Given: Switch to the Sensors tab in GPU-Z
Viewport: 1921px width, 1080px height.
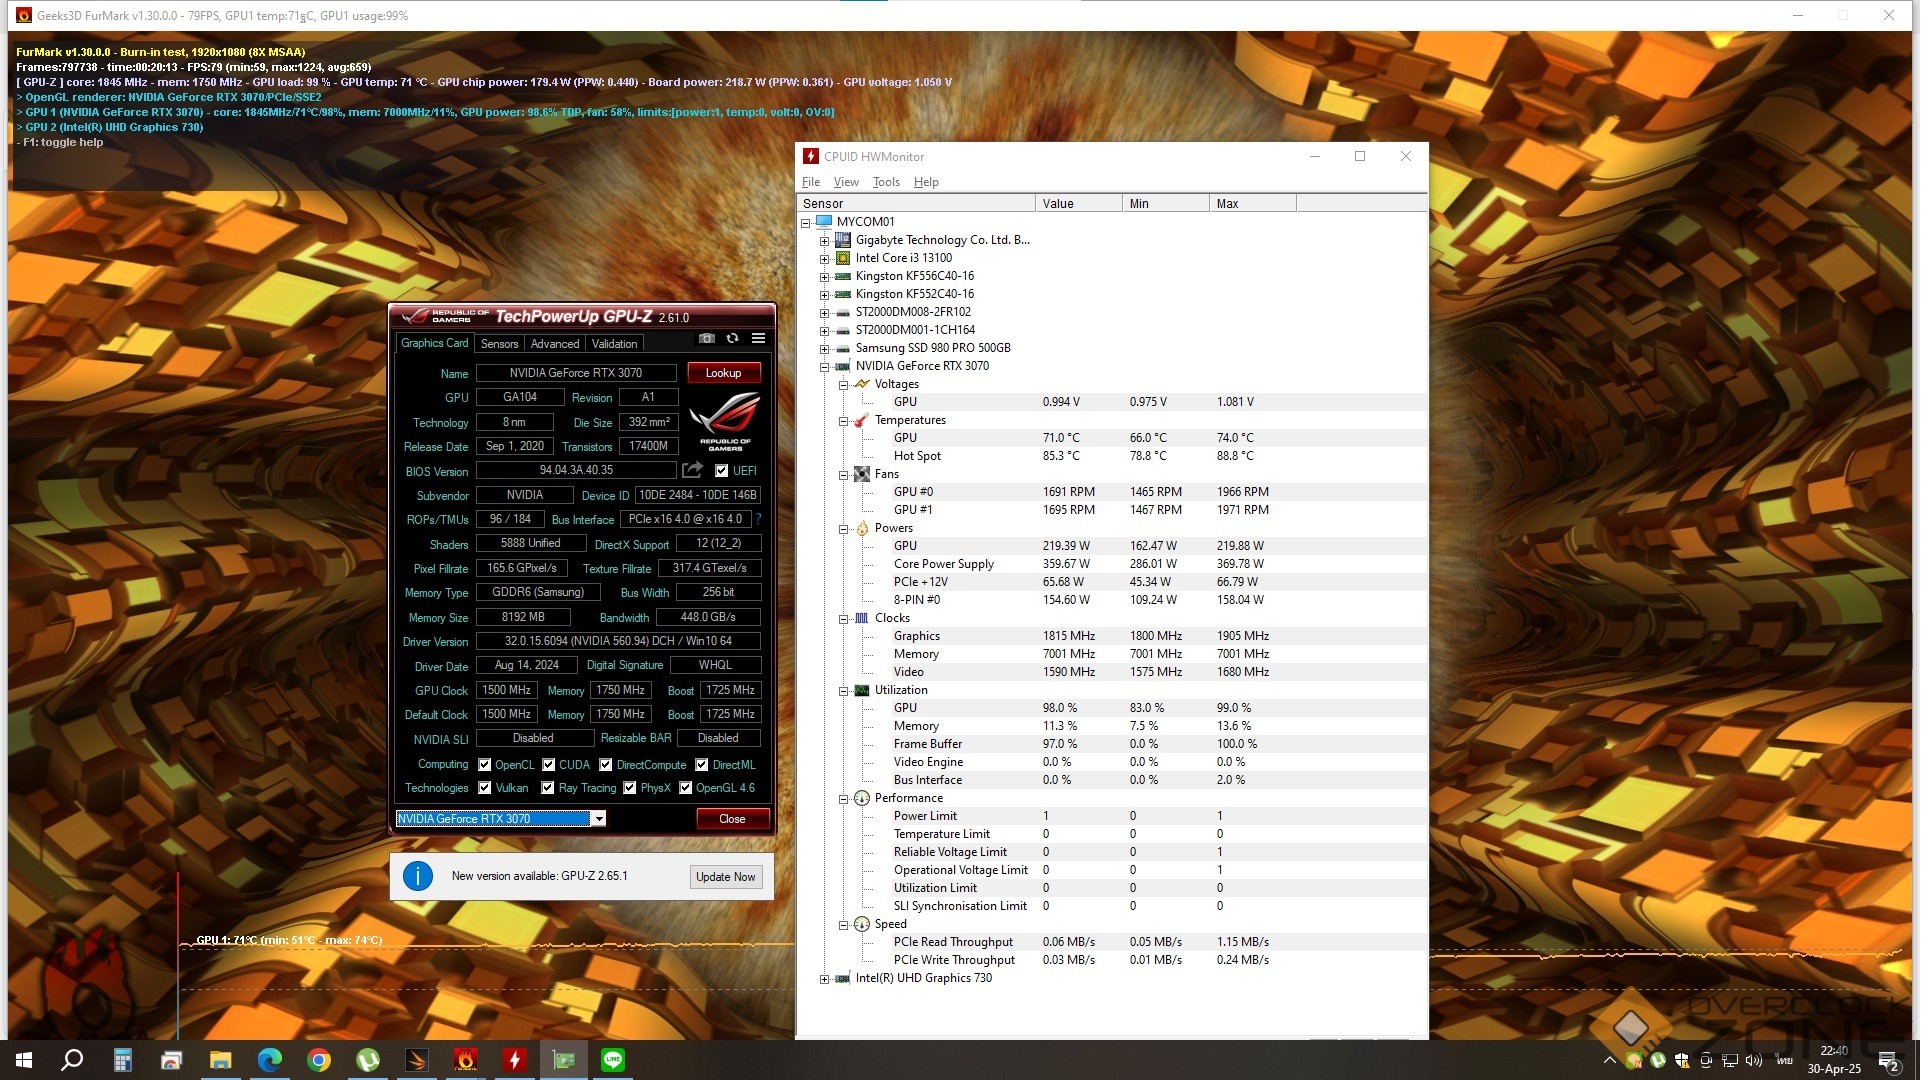Looking at the screenshot, I should point(499,344).
